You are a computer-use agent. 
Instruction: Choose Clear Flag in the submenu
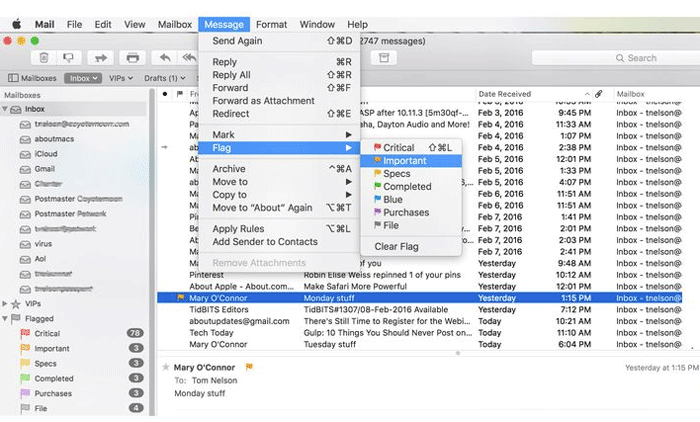(x=411, y=247)
